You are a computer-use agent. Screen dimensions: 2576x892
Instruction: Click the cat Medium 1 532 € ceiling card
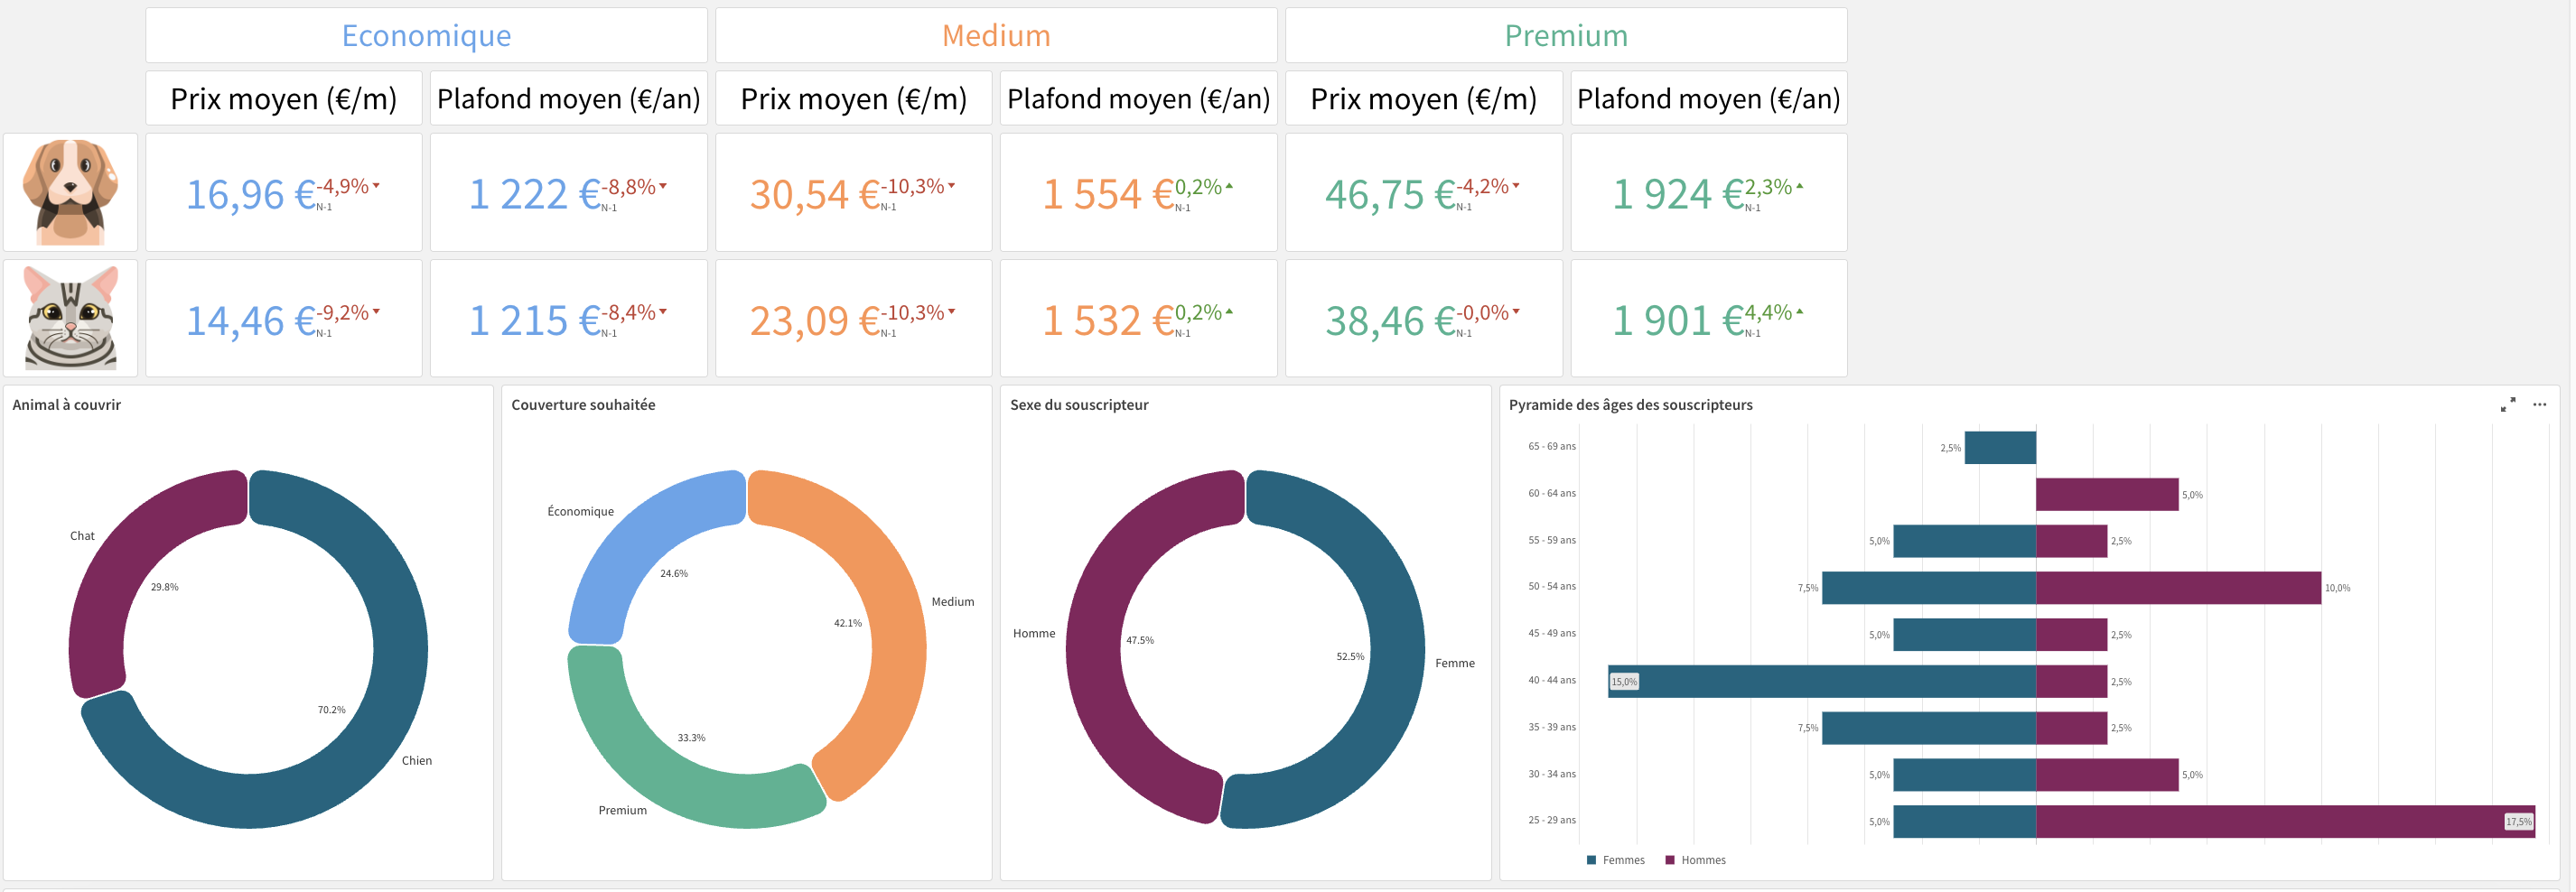(1138, 318)
